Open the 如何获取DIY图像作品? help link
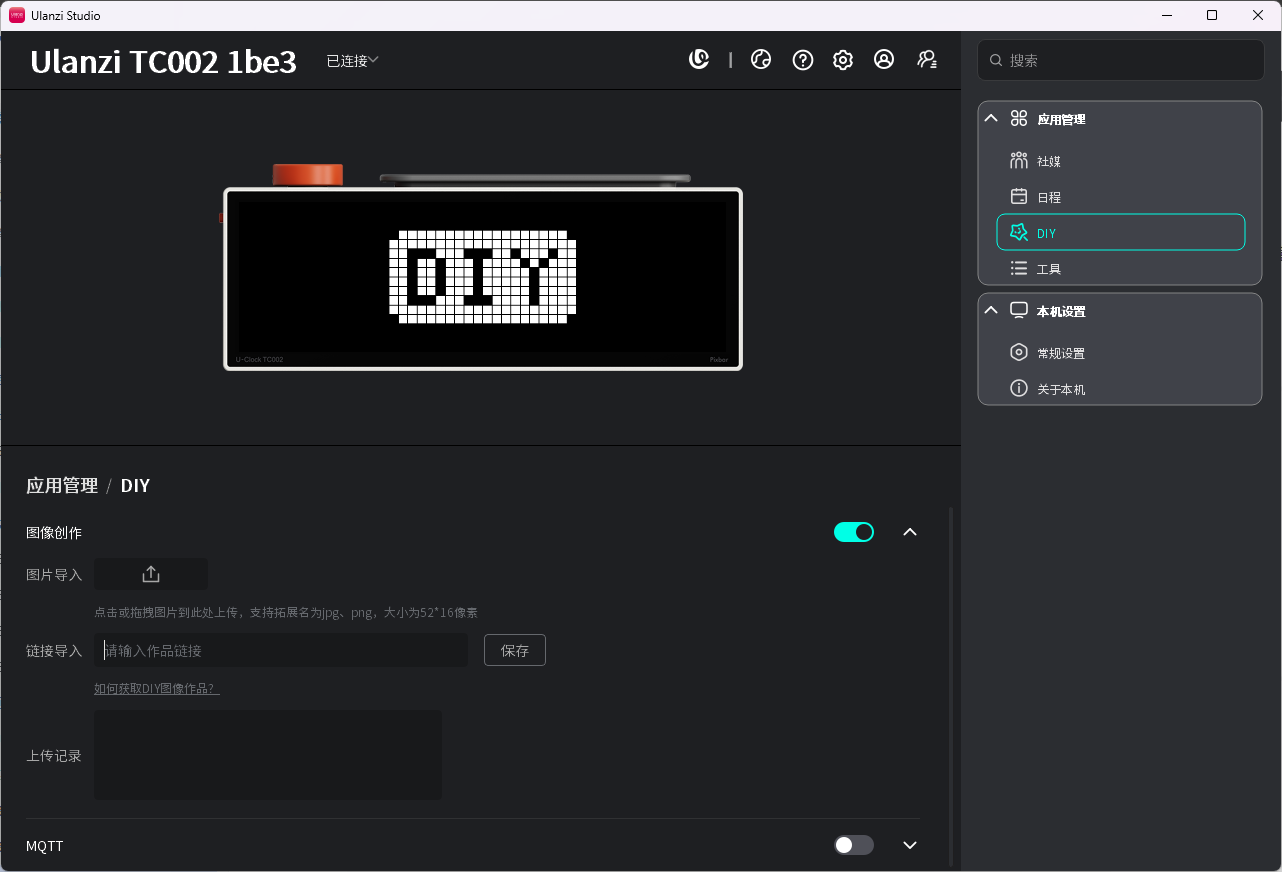Screen dimensions: 1282x872 [x=157, y=688]
